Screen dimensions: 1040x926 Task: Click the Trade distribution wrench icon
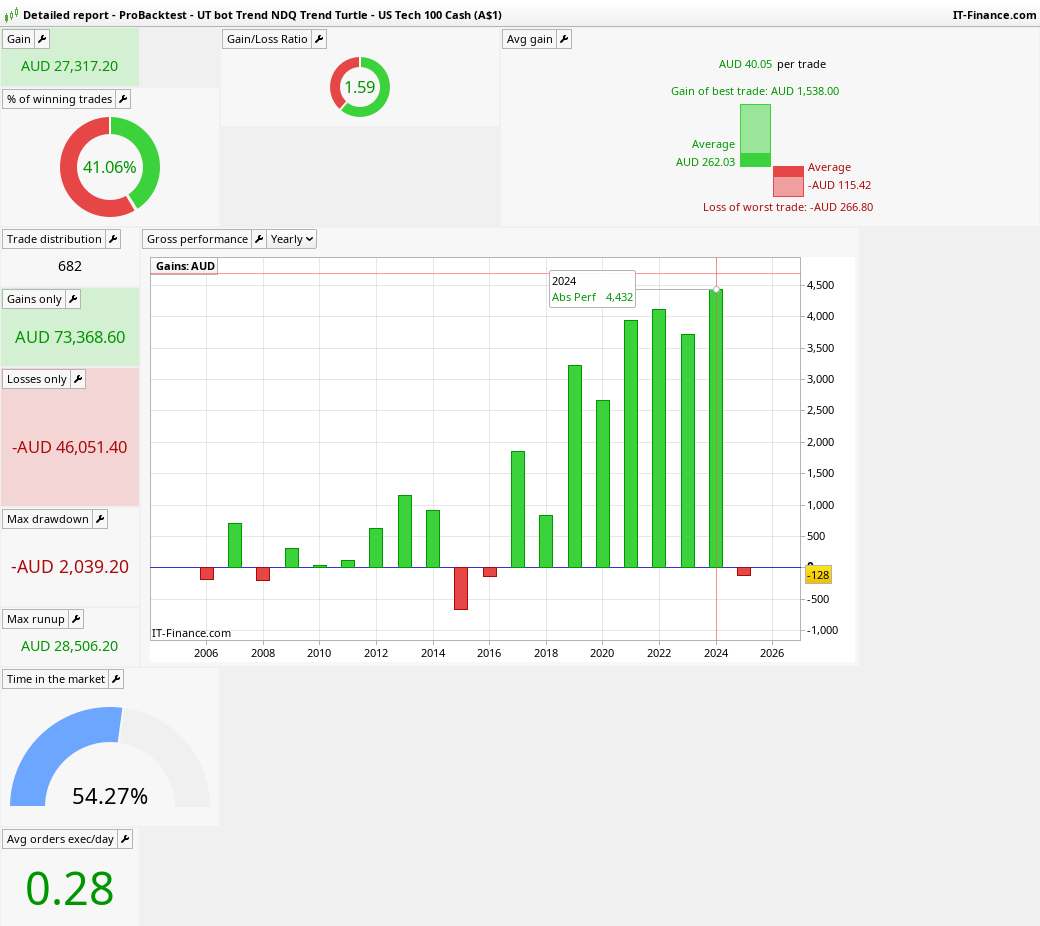[x=113, y=239]
